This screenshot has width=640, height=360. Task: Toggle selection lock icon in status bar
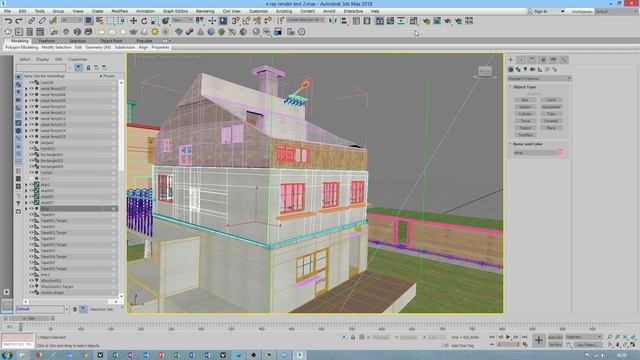[x=353, y=337]
